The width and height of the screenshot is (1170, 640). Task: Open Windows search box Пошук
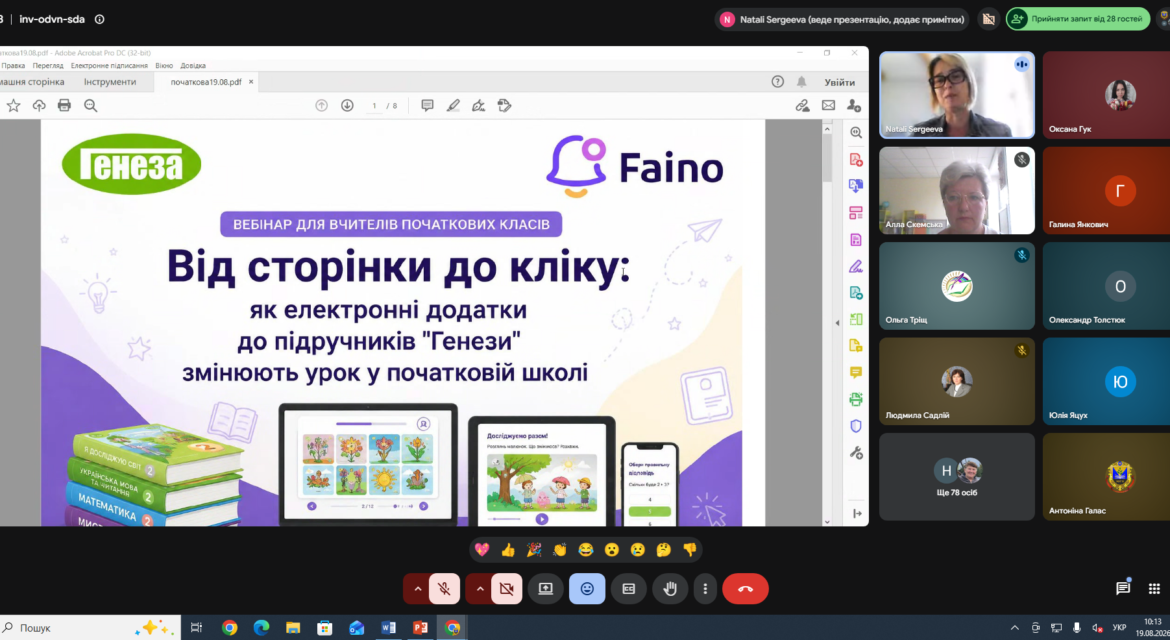click(90, 627)
